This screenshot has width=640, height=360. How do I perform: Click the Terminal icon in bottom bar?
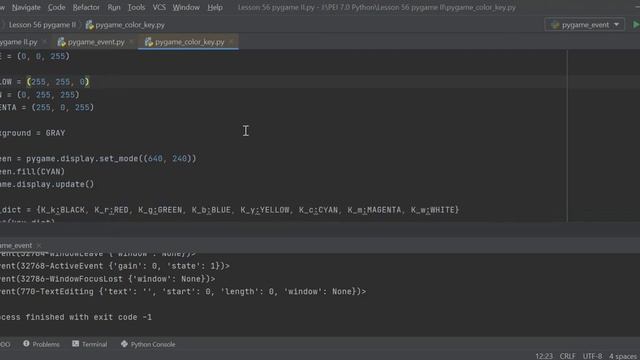pos(76,344)
